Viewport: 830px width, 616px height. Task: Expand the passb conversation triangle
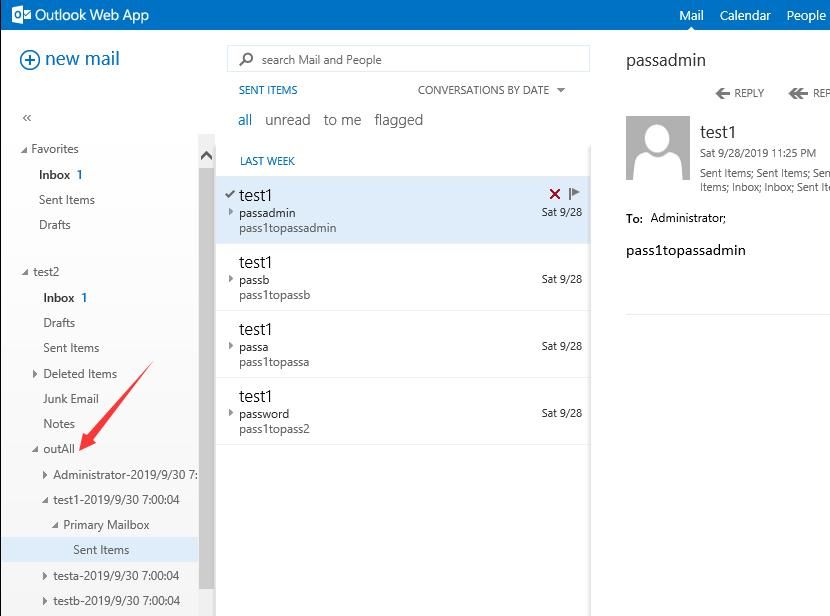coord(231,278)
